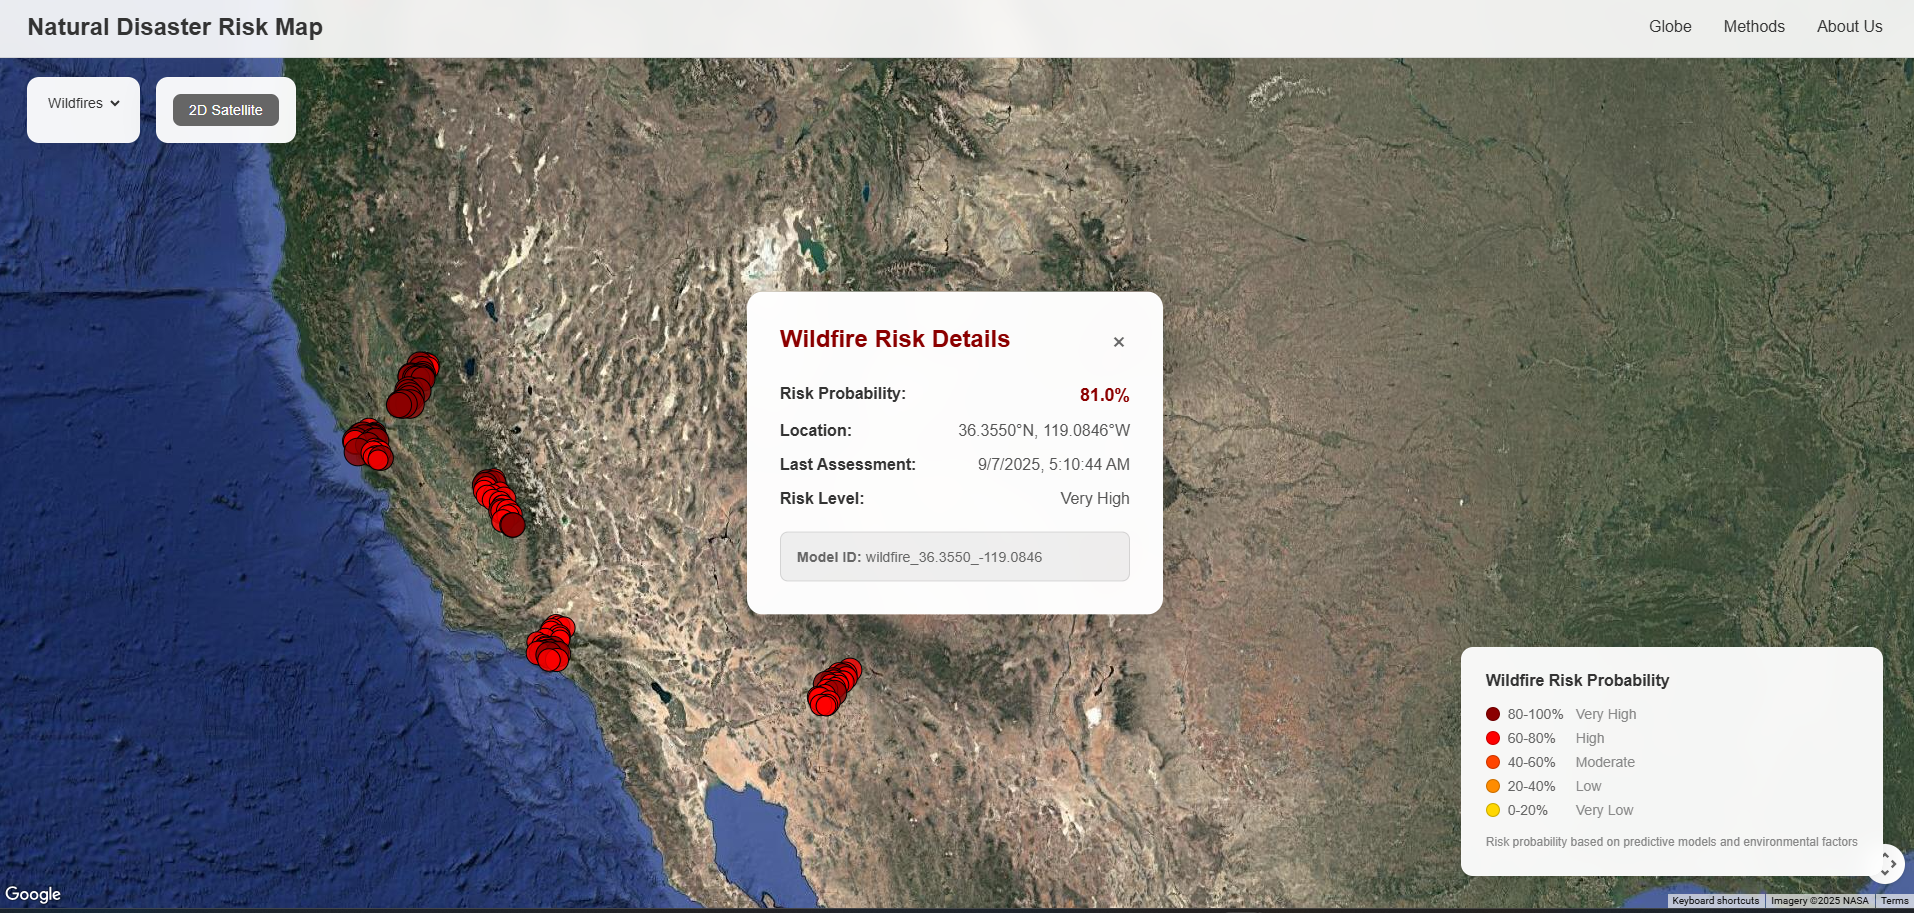Click the 81.0% risk probability value

pos(1105,395)
